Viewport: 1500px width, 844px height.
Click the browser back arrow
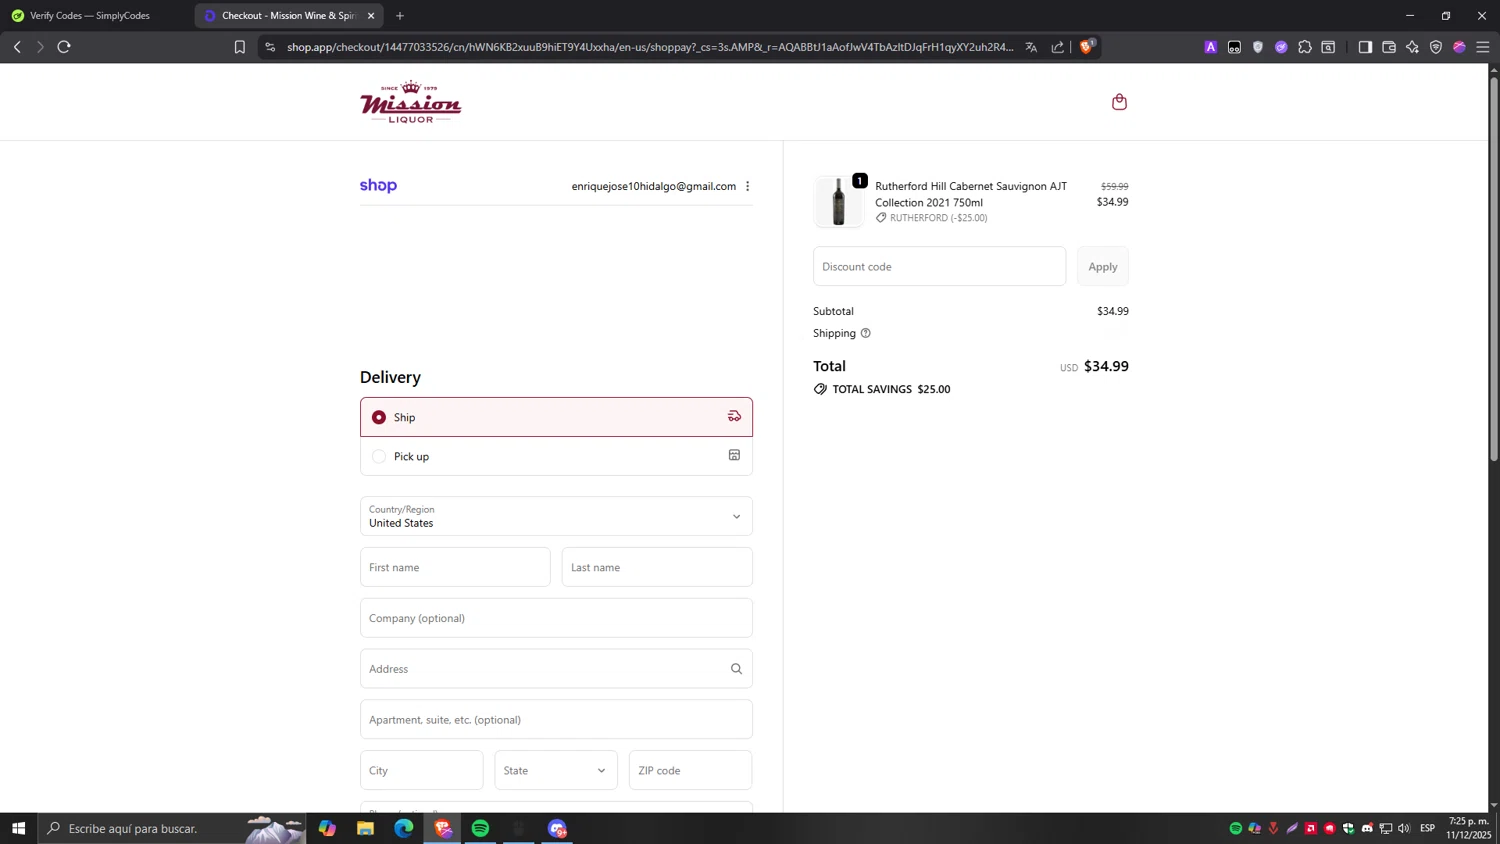coord(17,47)
